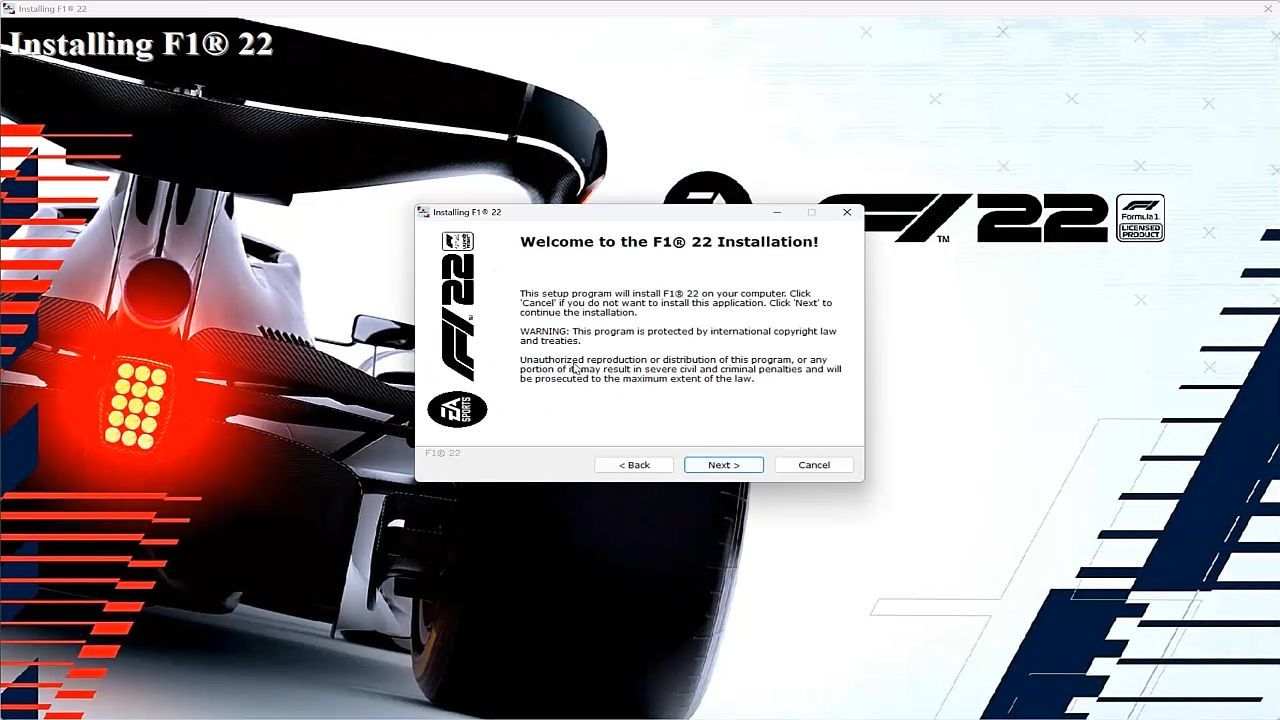Click the 'This setup program will install' paragraph

click(676, 303)
